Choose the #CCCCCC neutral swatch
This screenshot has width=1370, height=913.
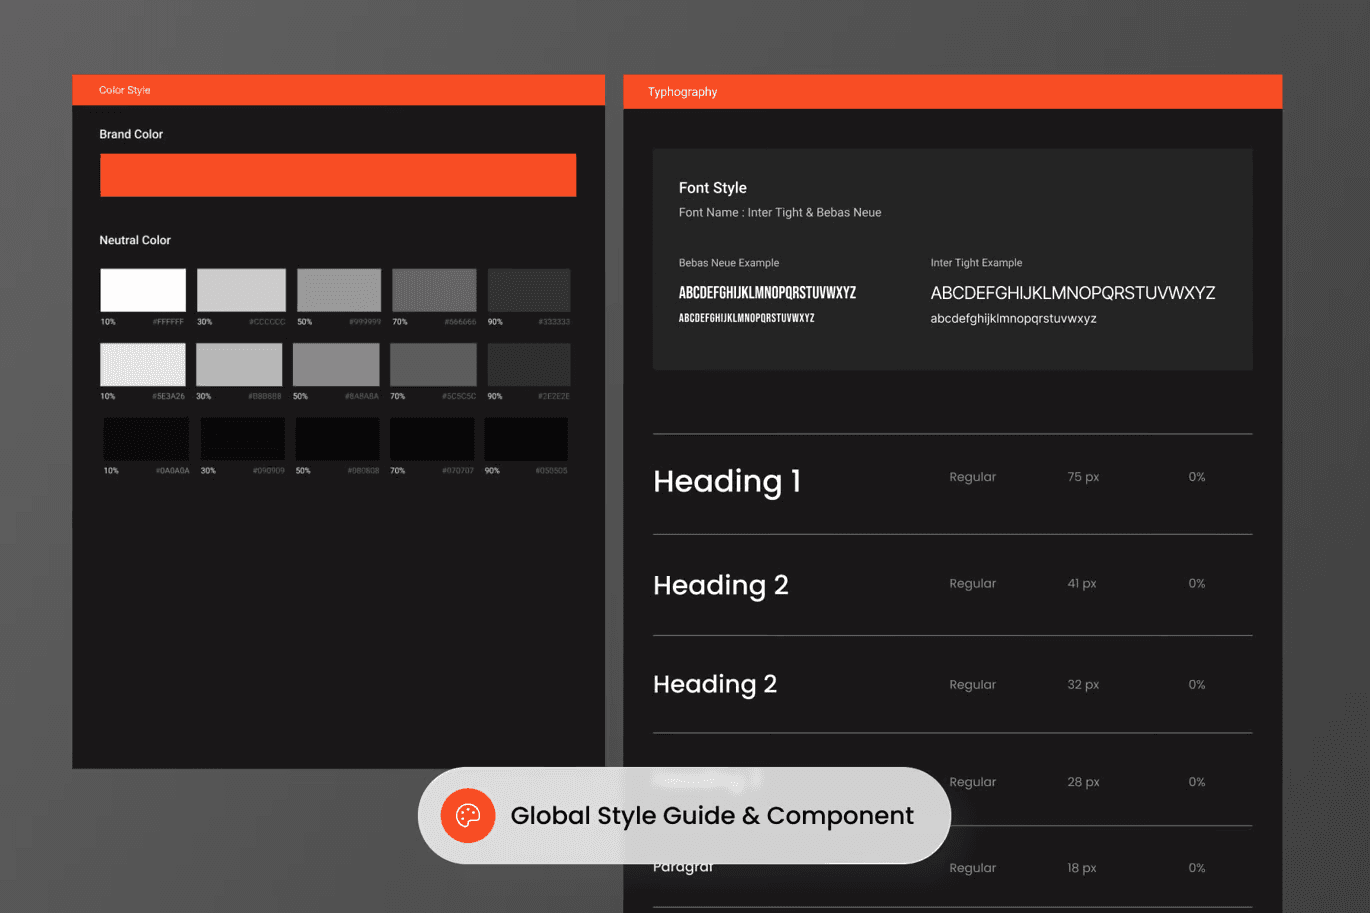coord(241,290)
